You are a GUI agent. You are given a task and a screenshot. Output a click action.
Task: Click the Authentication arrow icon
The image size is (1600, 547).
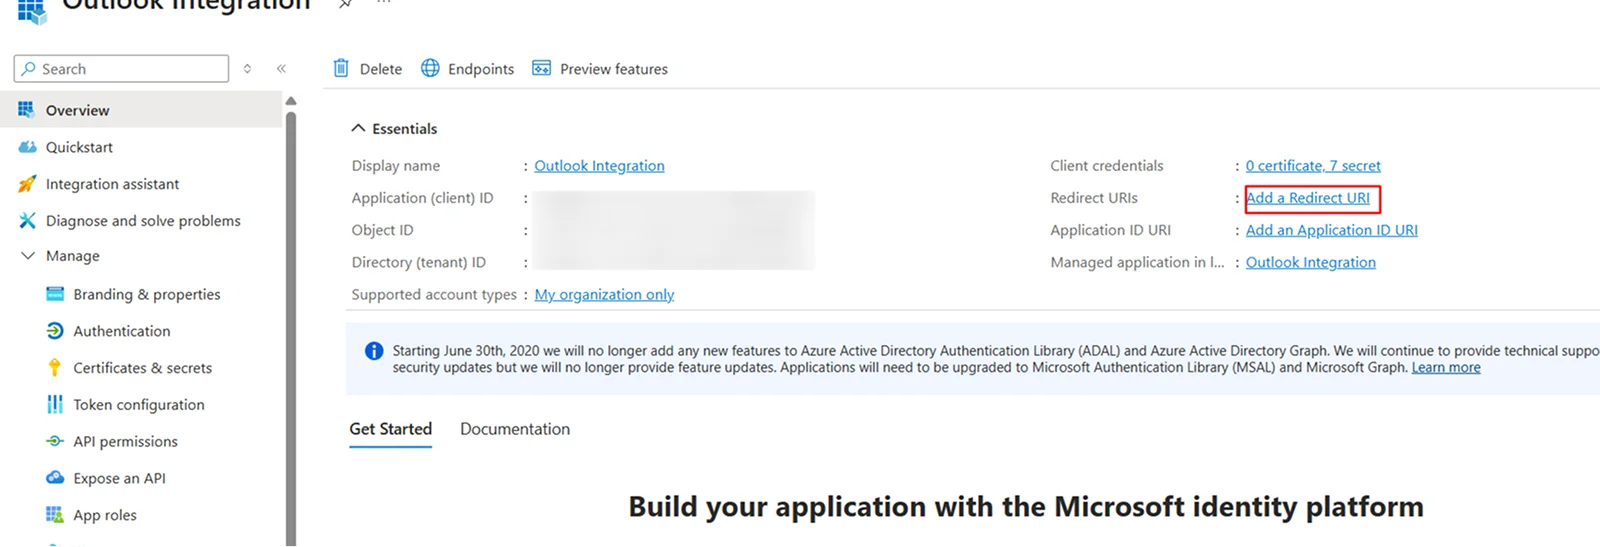click(55, 331)
